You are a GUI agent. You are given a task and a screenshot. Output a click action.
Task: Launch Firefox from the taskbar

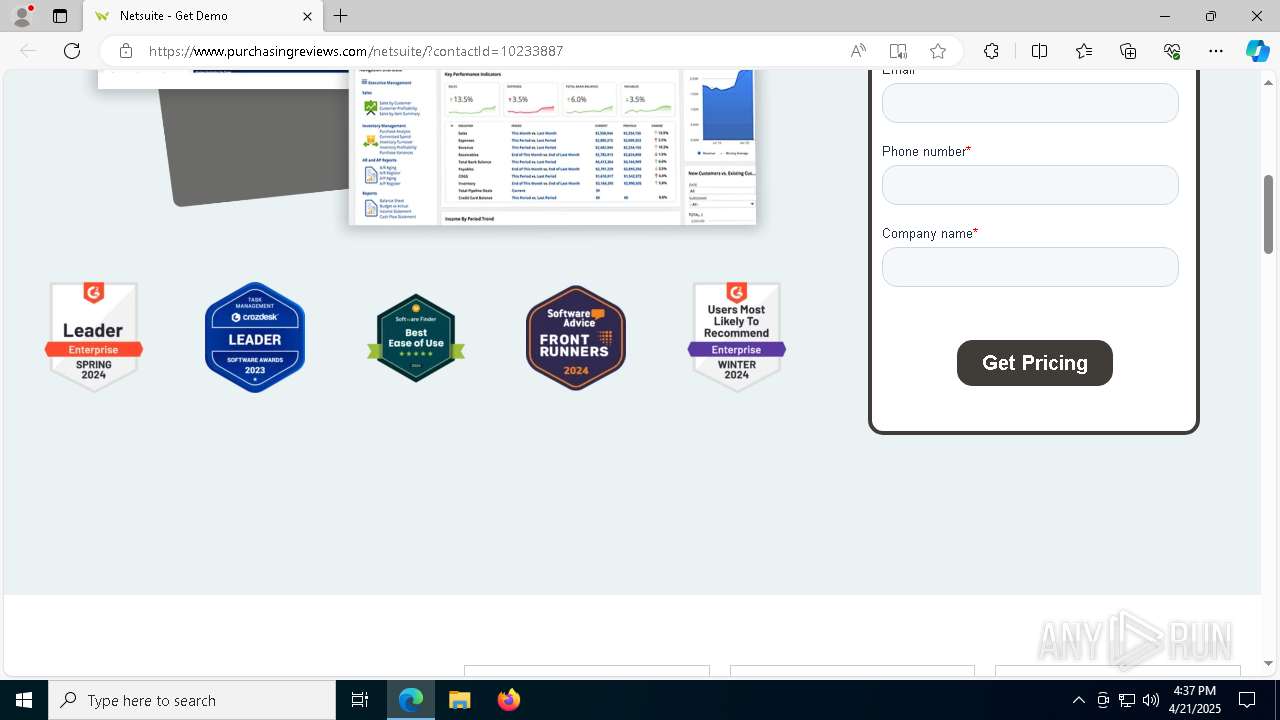tap(508, 700)
